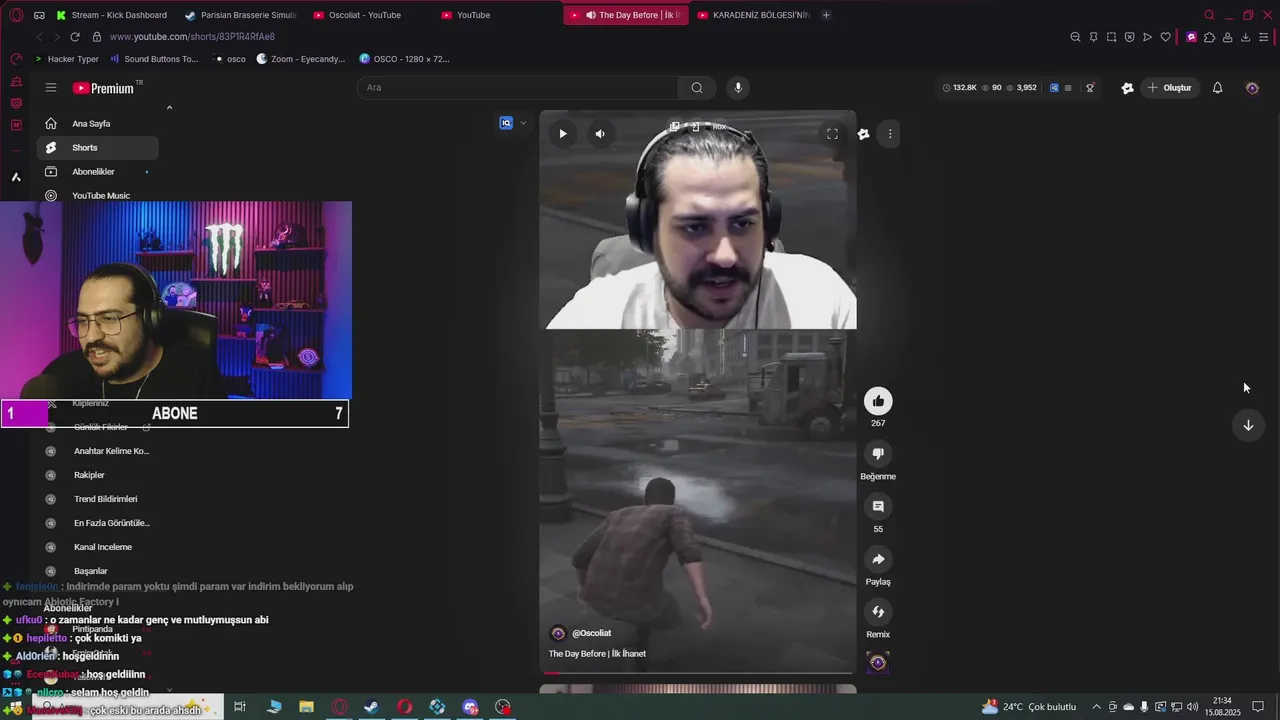Open the OSCO - 1280 × 72... bookmark

[x=404, y=59]
